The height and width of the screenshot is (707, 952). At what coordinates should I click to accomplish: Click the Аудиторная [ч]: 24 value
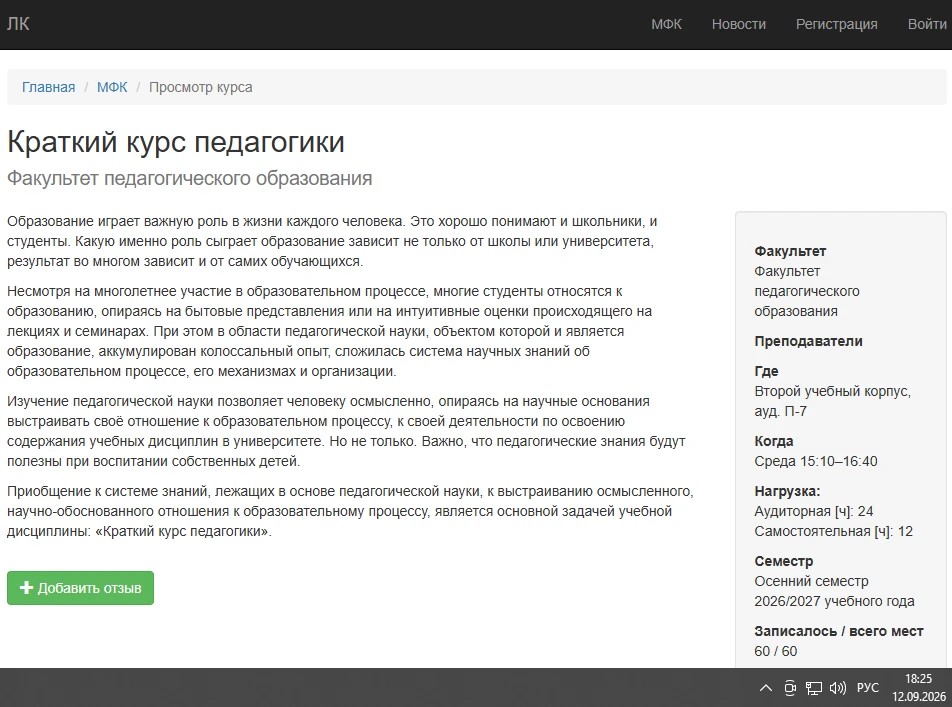814,511
